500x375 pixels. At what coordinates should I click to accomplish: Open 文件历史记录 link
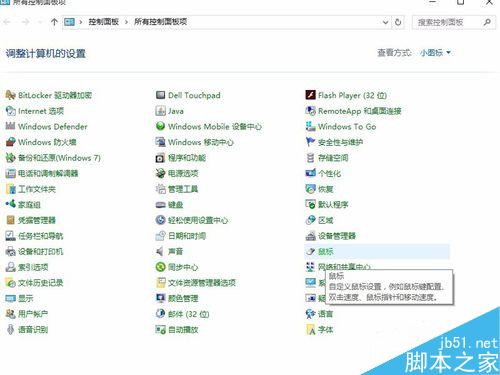click(x=40, y=283)
